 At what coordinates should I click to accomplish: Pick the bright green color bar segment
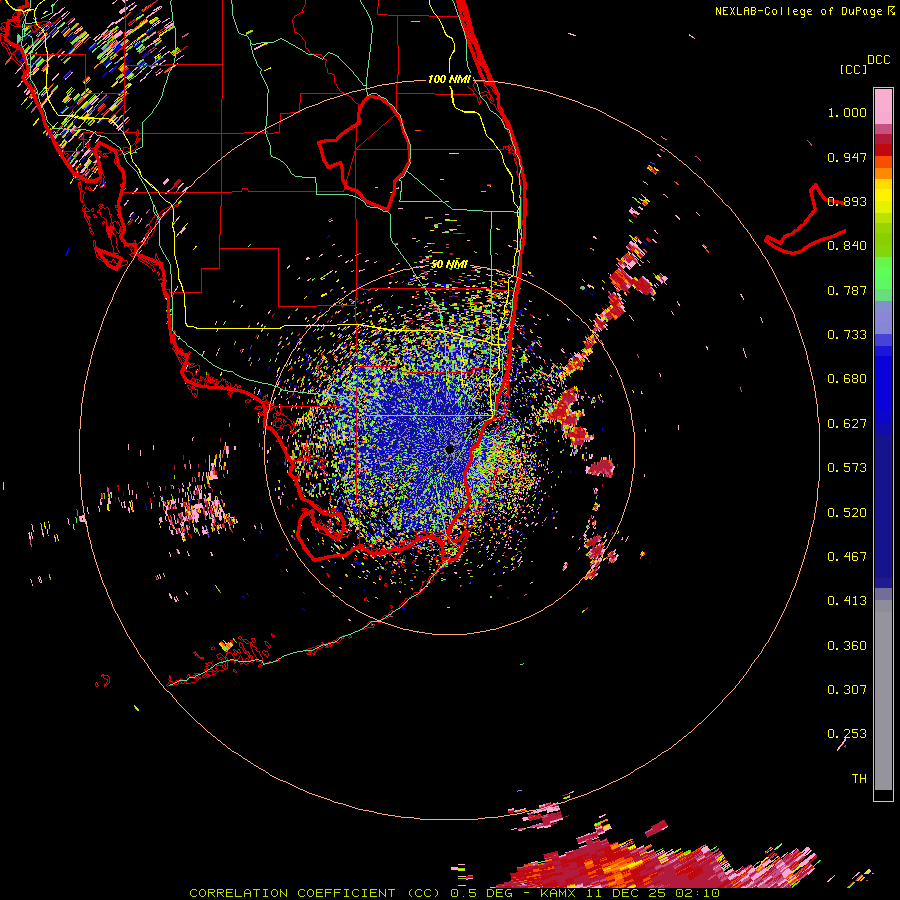(883, 273)
